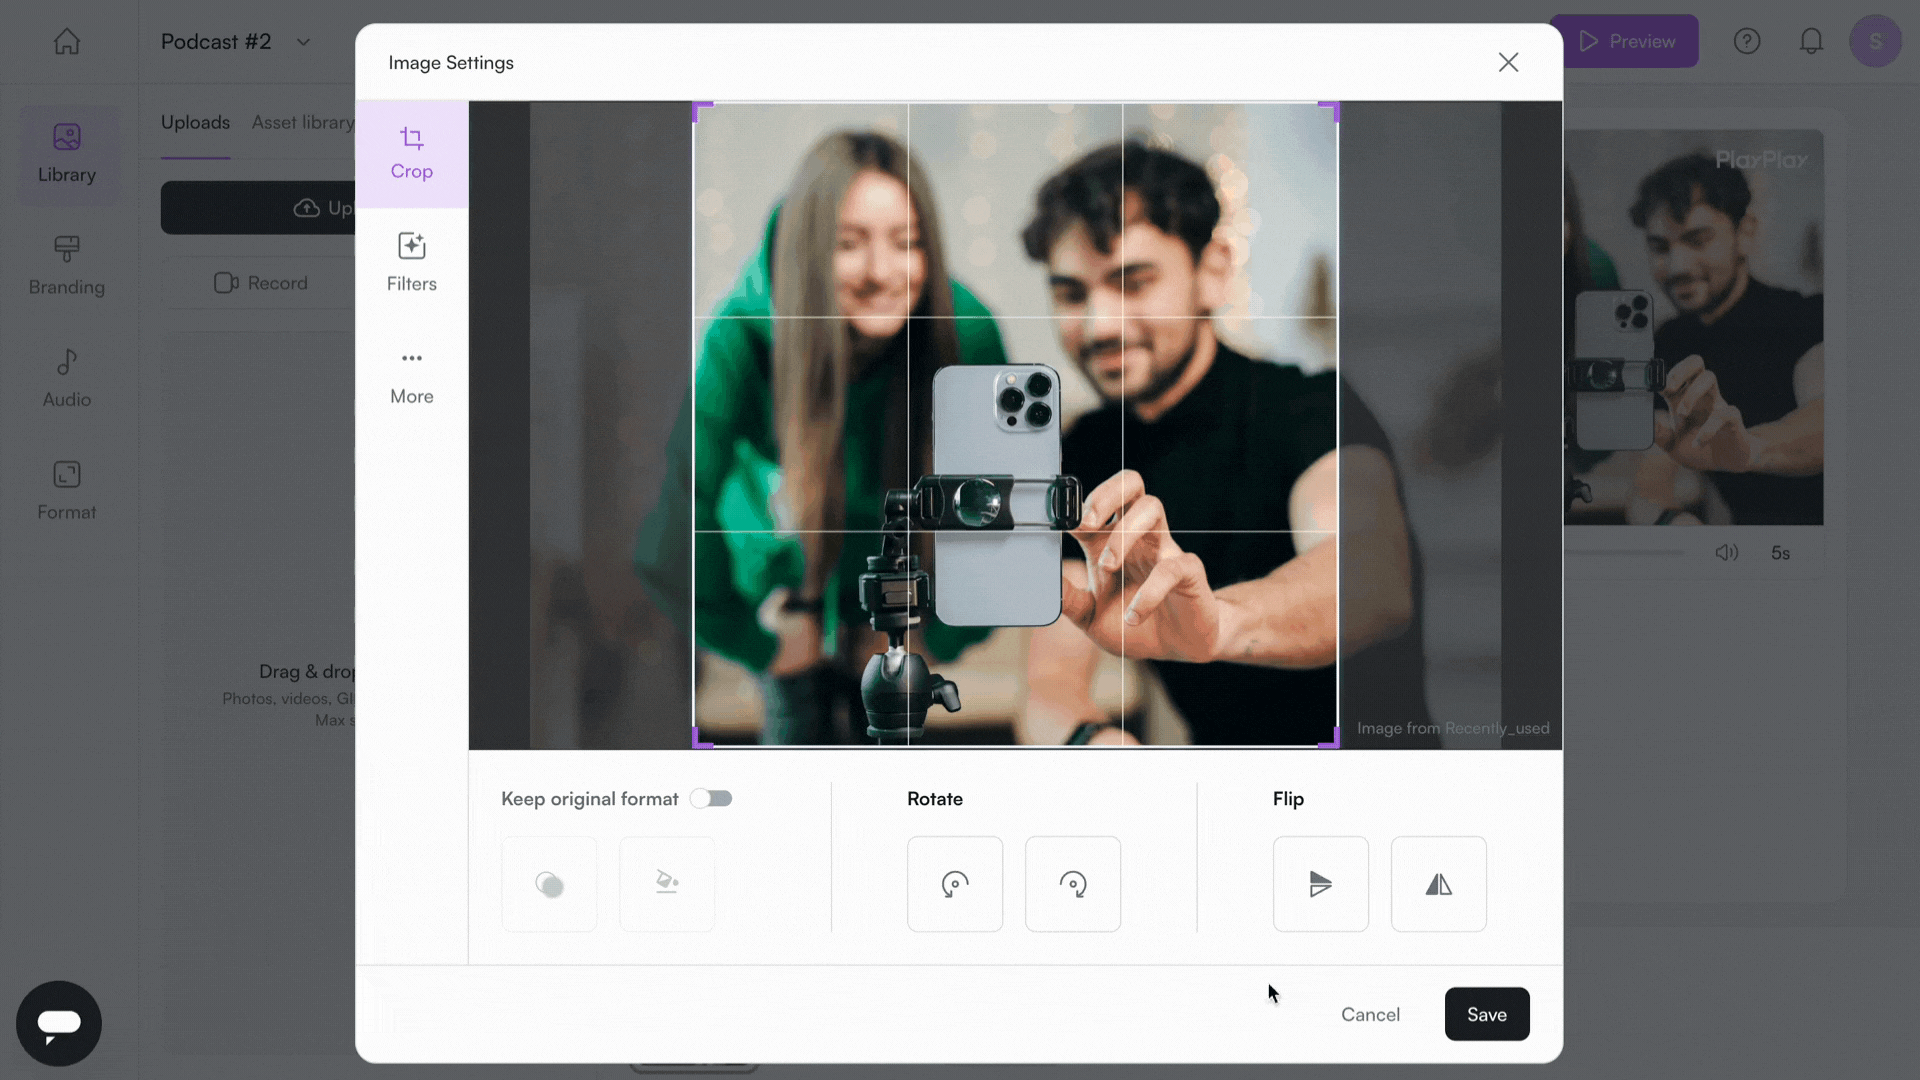
Task: Open the Format sidebar section
Action: (x=67, y=490)
